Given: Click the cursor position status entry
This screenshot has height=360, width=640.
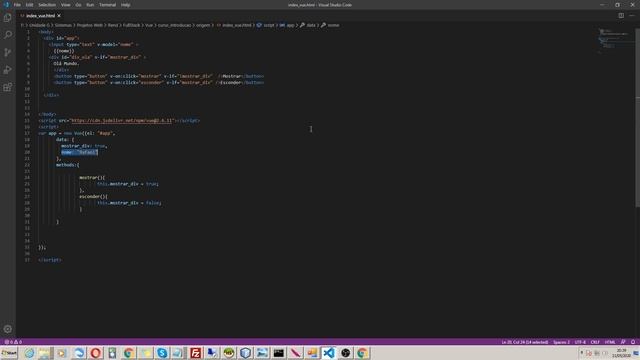Looking at the screenshot, I should click(x=524, y=342).
